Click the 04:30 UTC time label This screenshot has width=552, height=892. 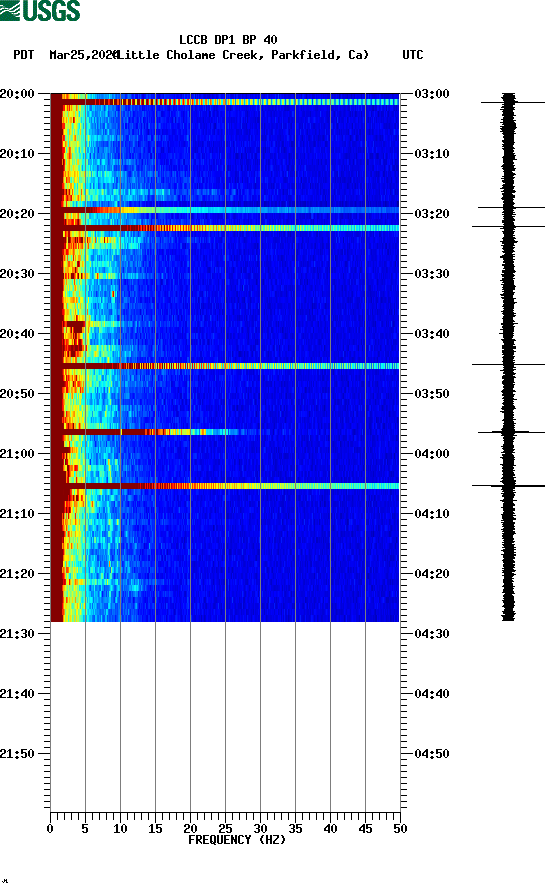click(x=432, y=634)
